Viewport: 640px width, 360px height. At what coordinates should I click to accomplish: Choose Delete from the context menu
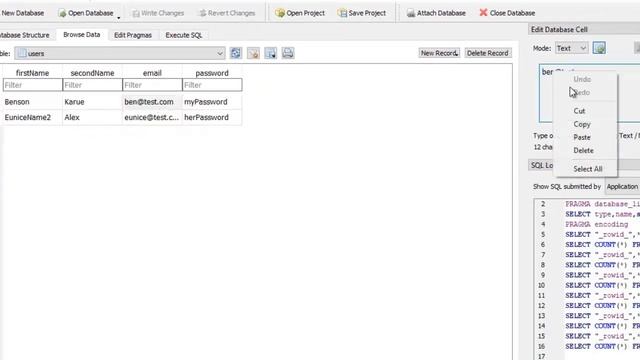[585, 151]
